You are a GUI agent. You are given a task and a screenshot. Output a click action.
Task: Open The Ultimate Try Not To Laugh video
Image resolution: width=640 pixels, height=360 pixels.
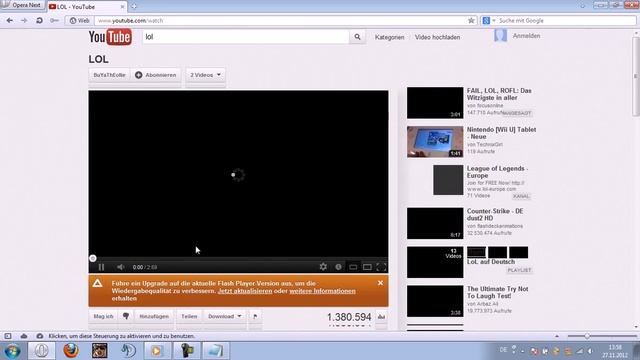pos(497,292)
